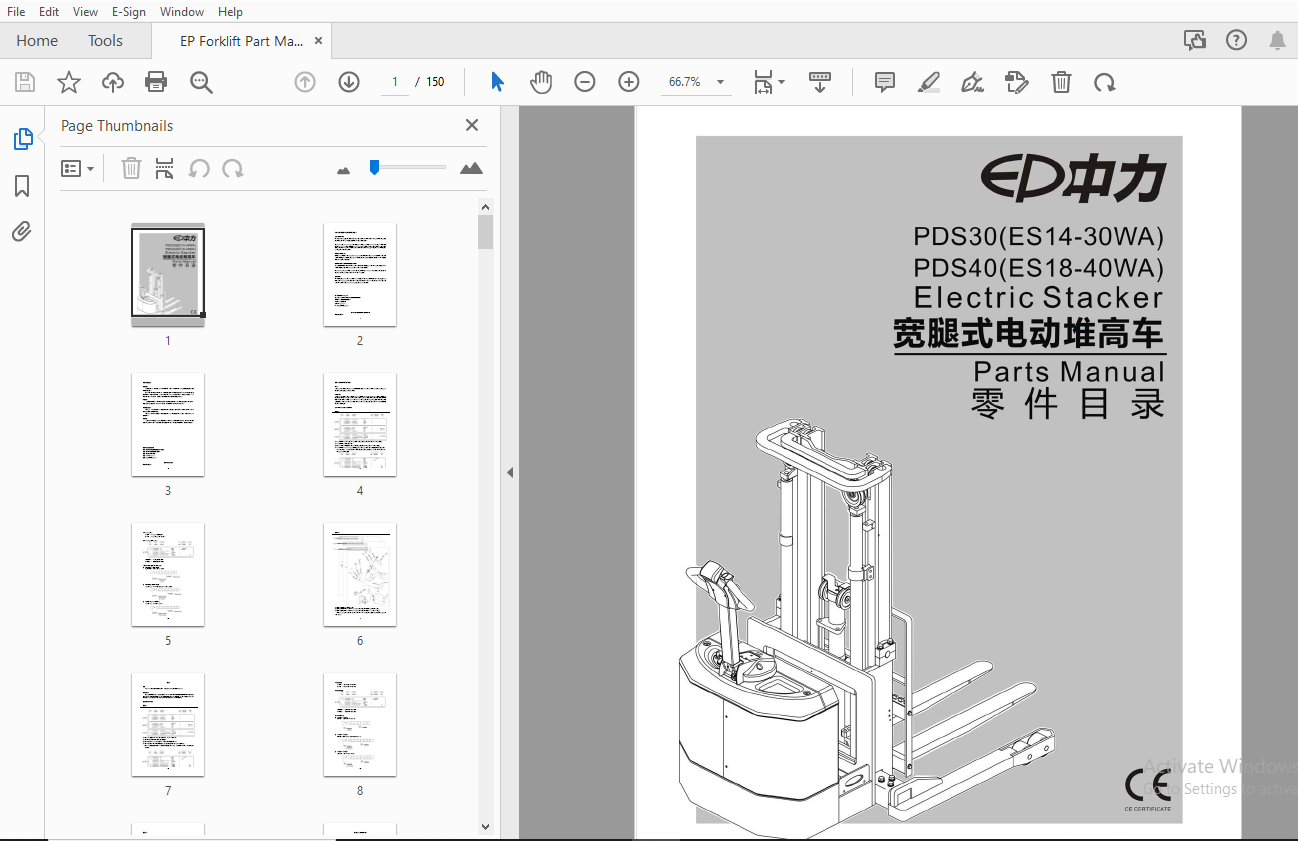The height and width of the screenshot is (841, 1298).
Task: Select the Highlight text tool
Action: coord(929,82)
